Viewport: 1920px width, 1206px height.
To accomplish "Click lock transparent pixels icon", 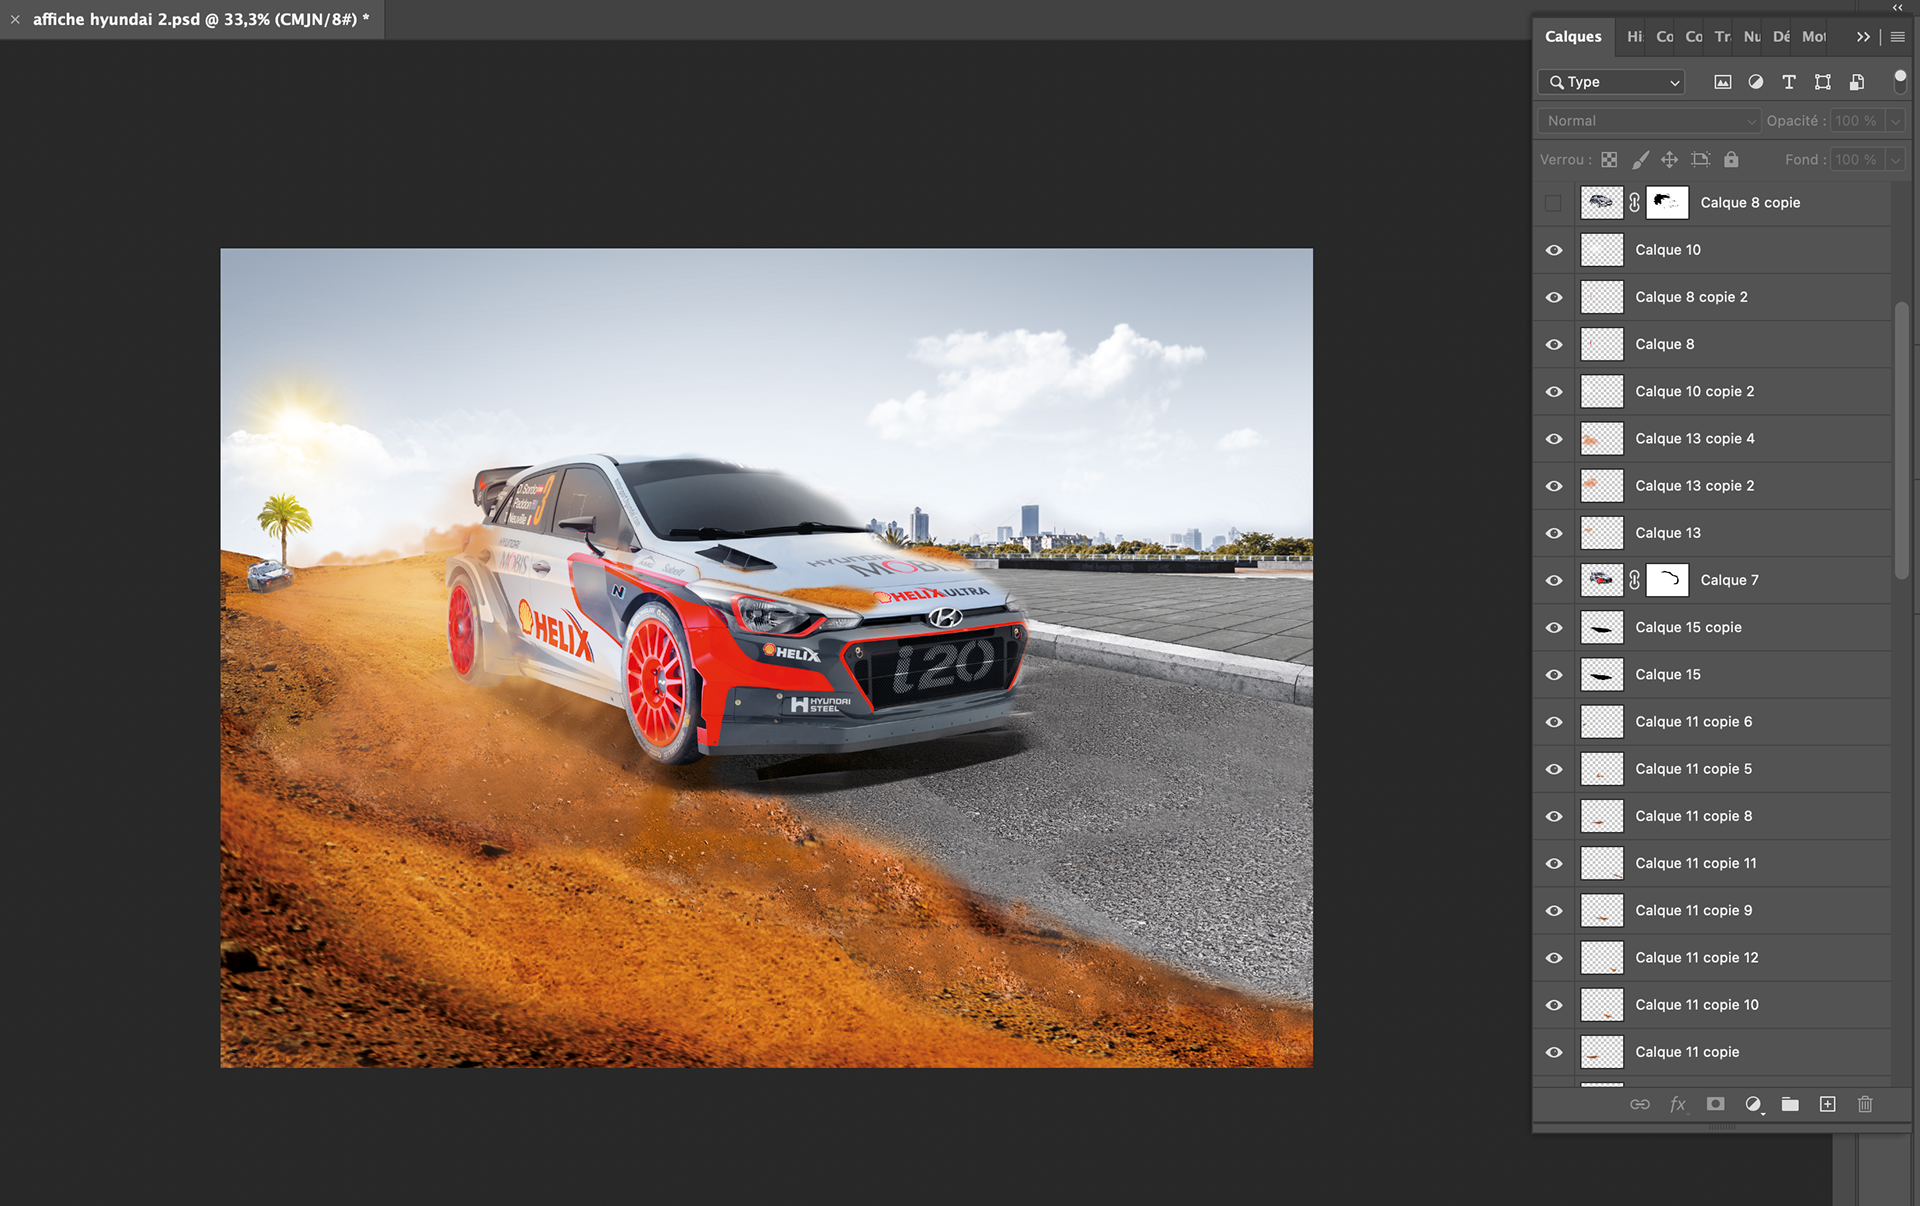I will (x=1609, y=159).
